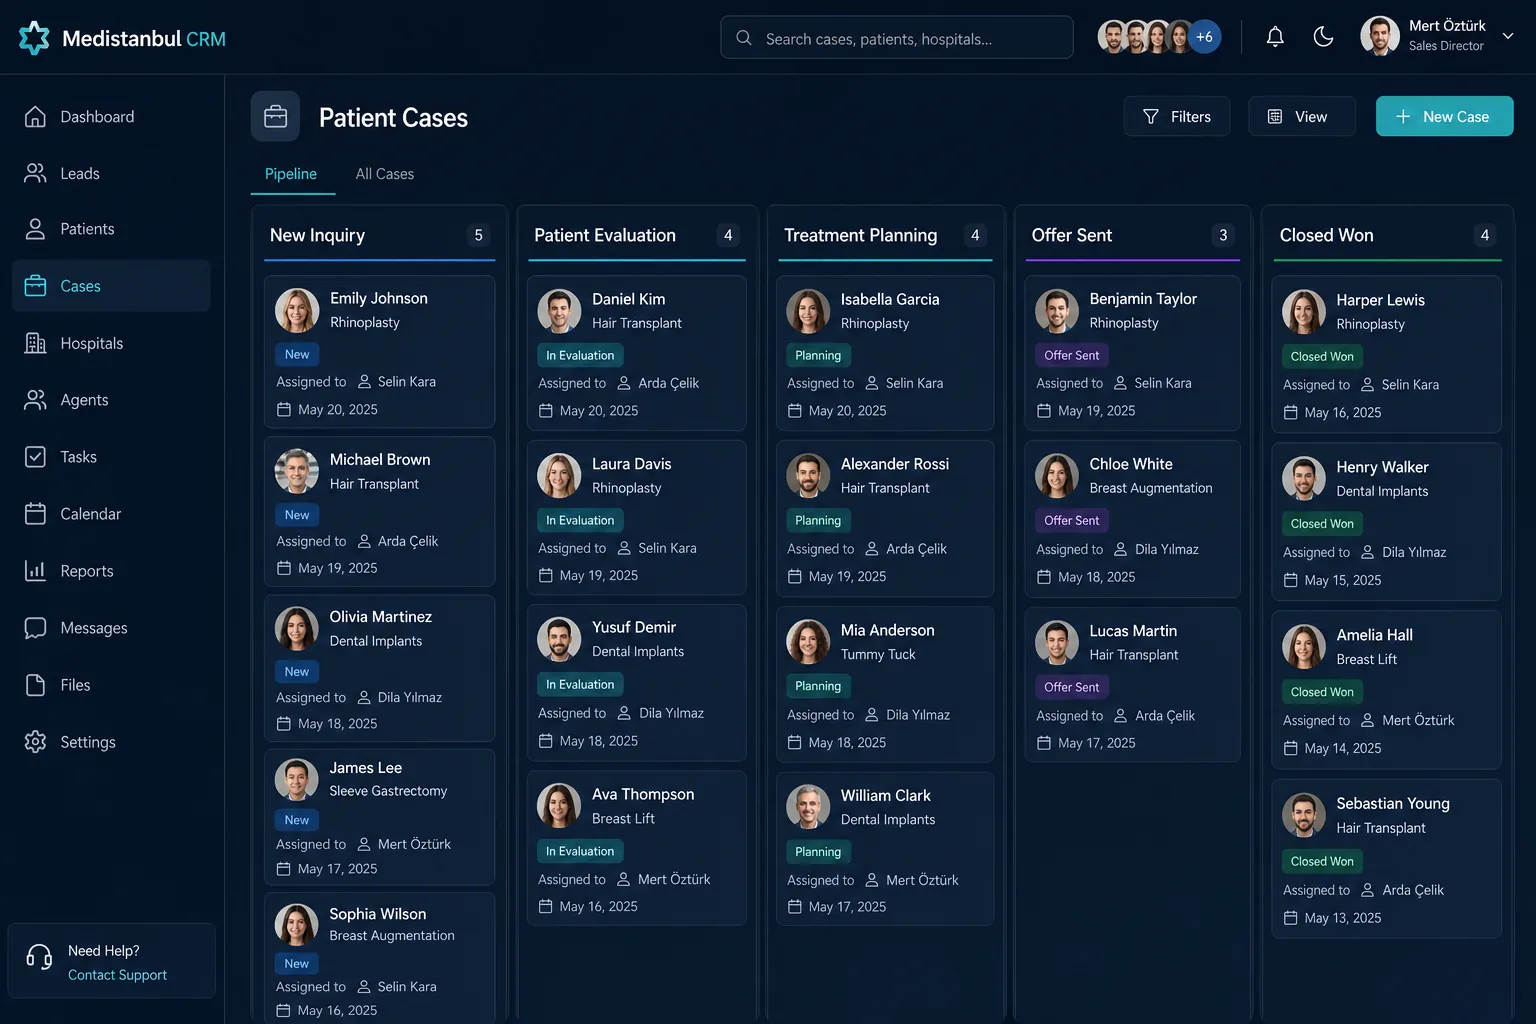Expand Mert Öztürk profile dropdown chevron
Image resolution: width=1536 pixels, height=1024 pixels.
pos(1508,36)
